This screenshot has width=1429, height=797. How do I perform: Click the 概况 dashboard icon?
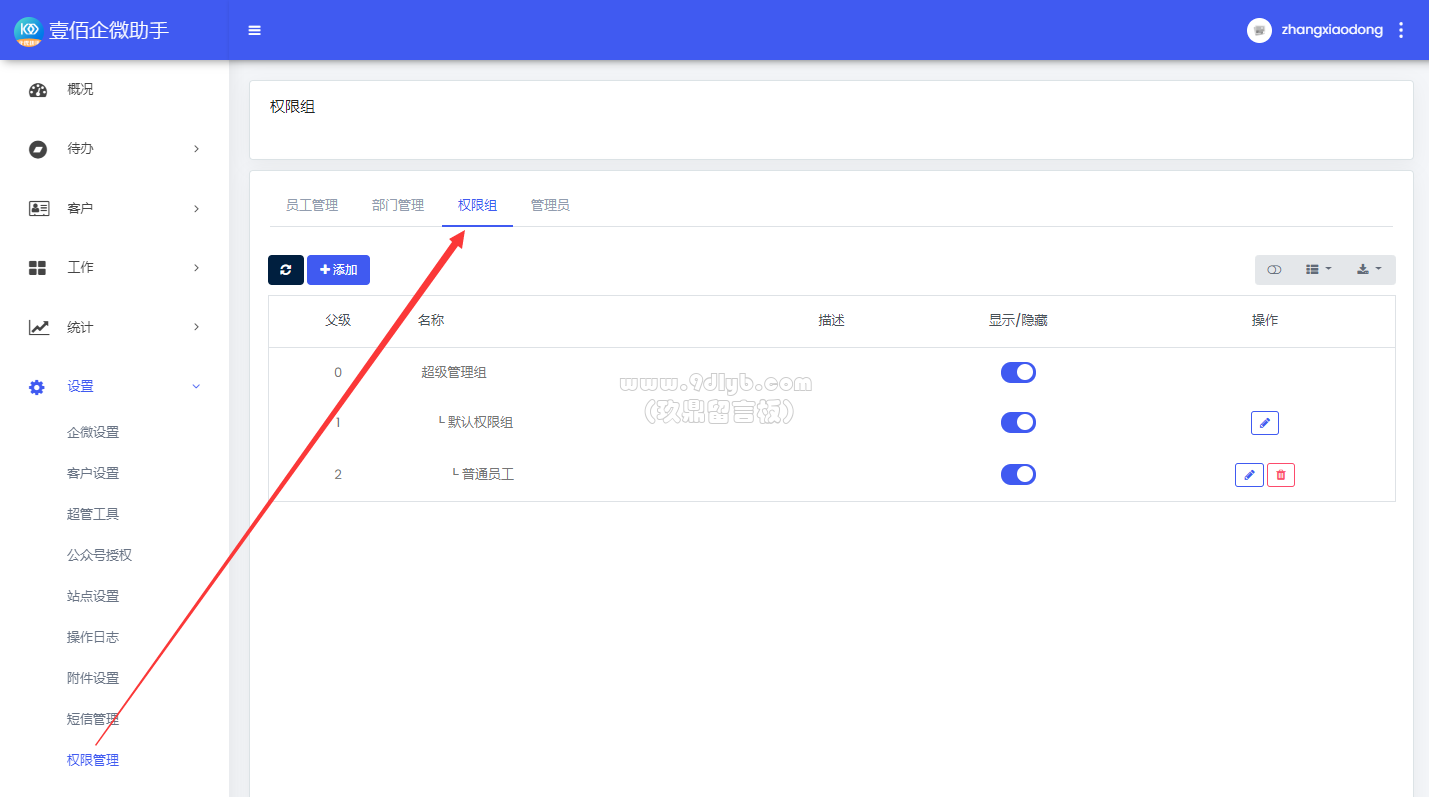point(38,90)
